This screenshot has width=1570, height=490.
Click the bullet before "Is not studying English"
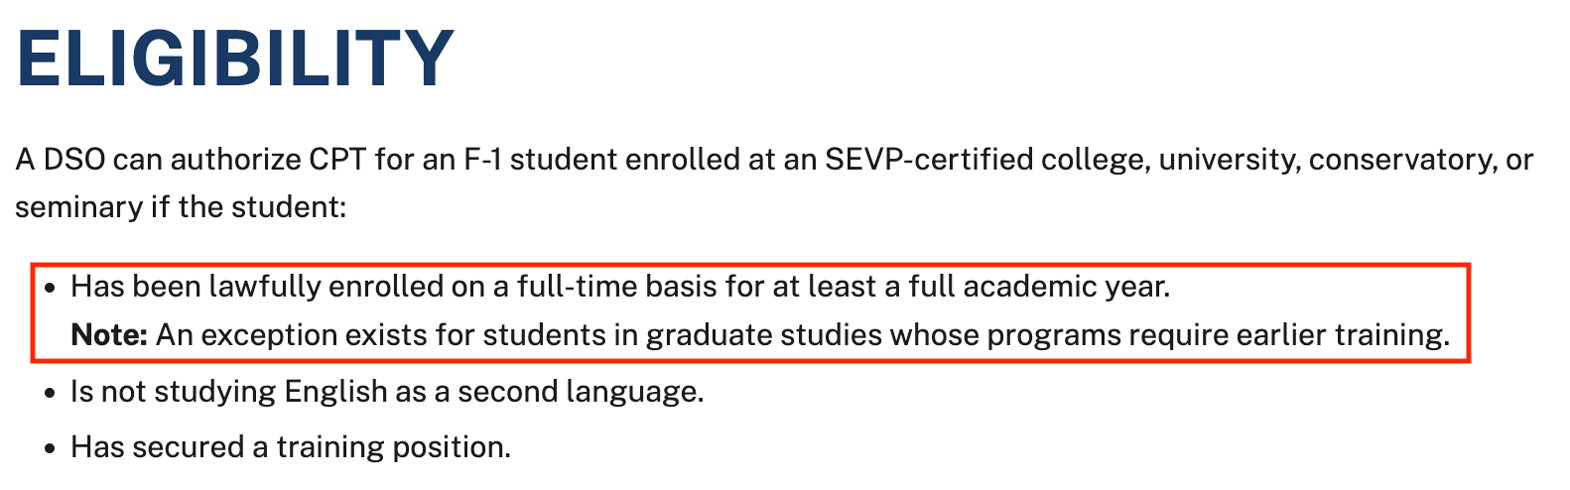50,393
